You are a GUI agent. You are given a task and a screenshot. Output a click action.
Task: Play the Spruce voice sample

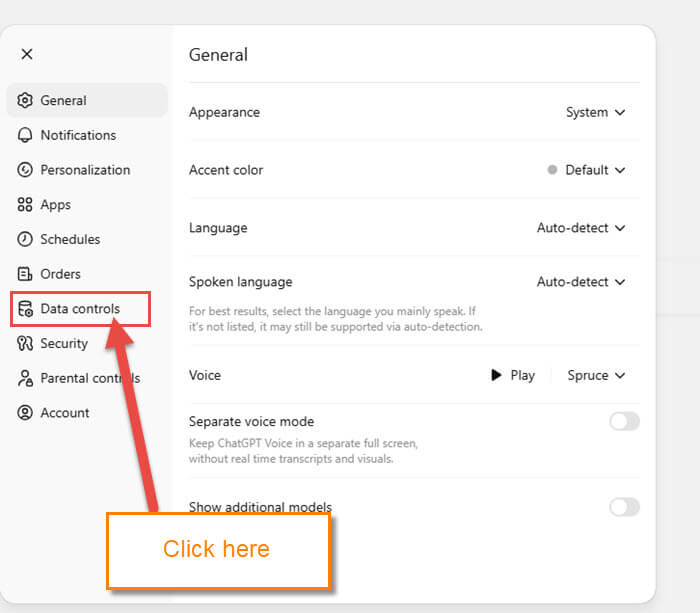(x=512, y=376)
